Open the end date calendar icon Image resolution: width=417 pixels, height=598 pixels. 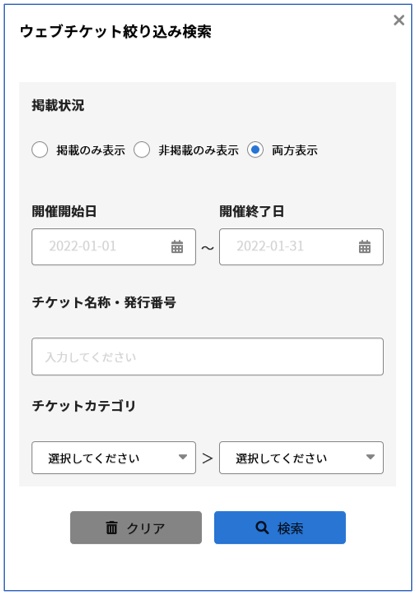tap(364, 247)
